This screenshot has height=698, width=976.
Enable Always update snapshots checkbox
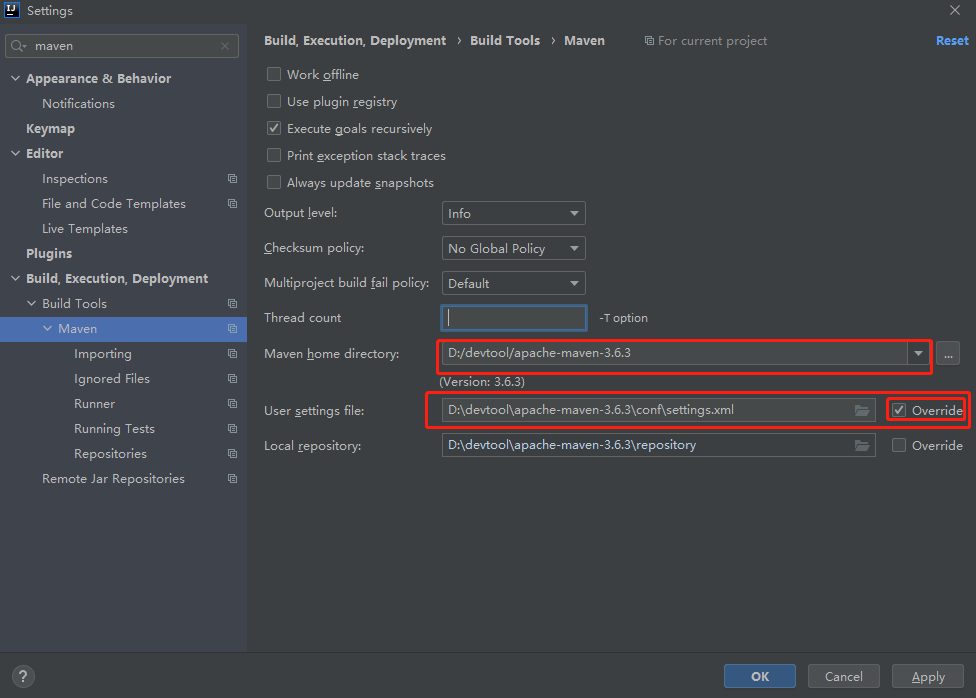274,182
